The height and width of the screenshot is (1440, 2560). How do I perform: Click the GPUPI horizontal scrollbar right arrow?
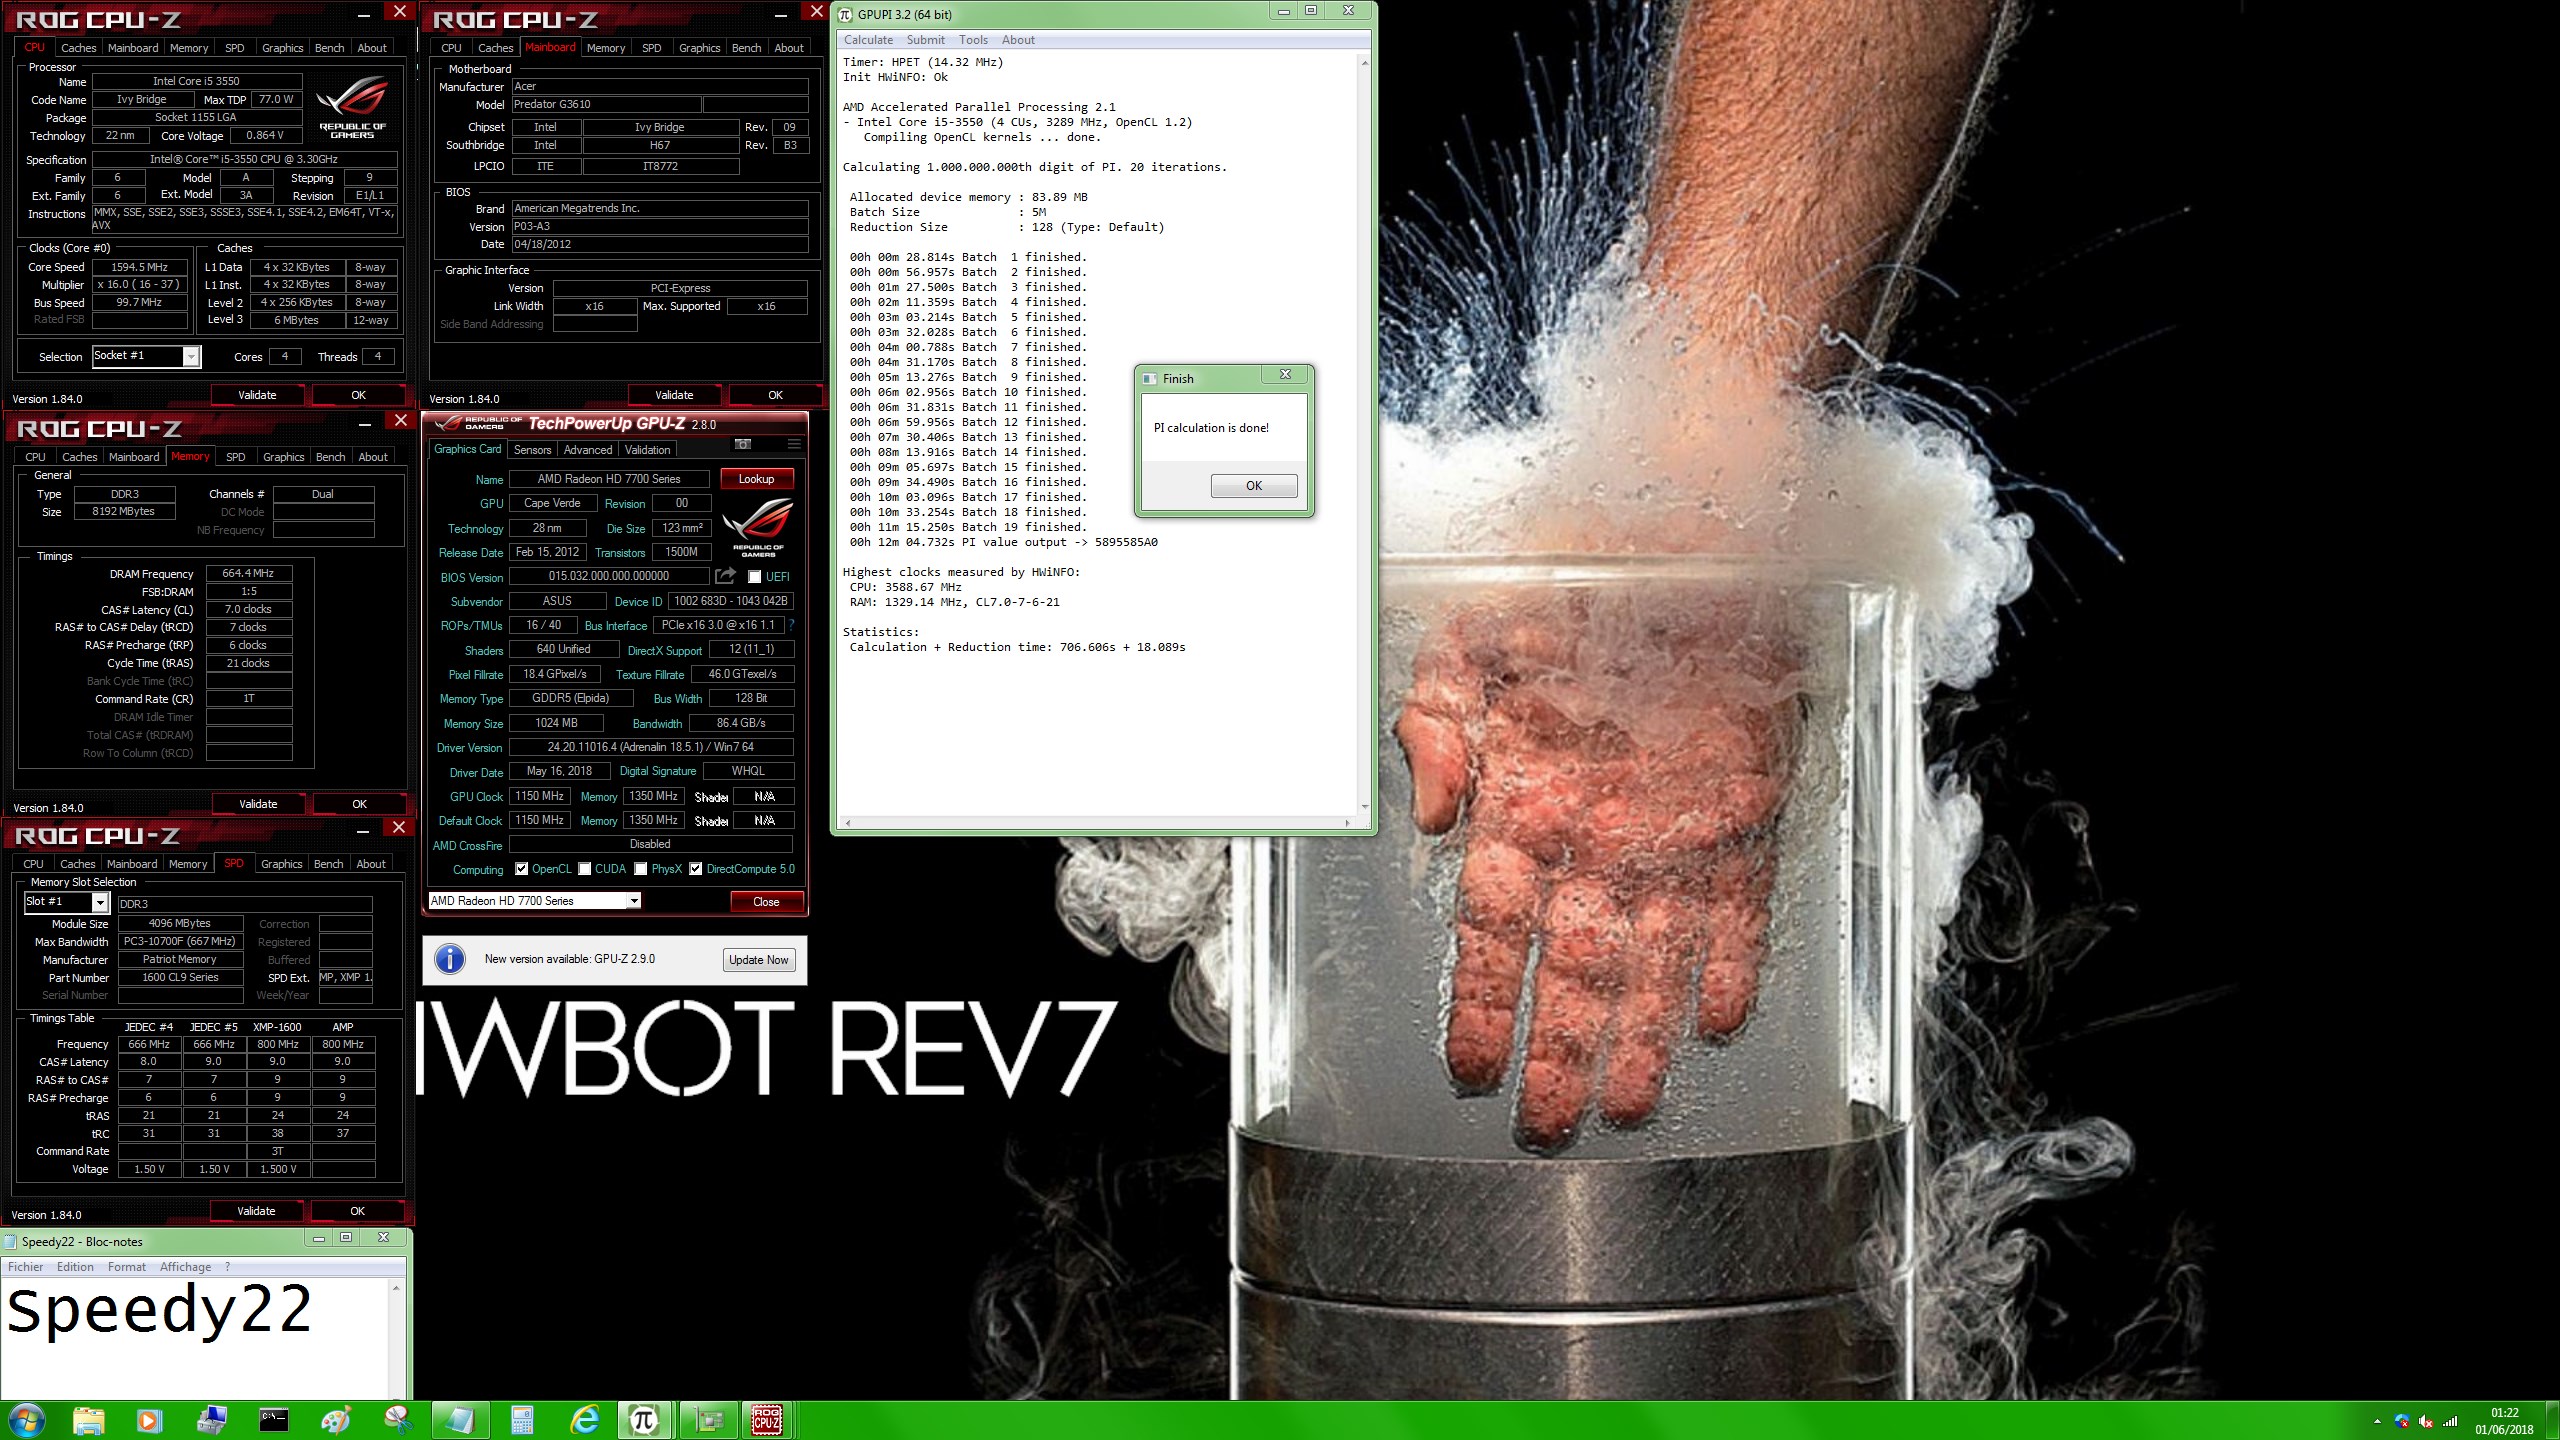click(1347, 823)
